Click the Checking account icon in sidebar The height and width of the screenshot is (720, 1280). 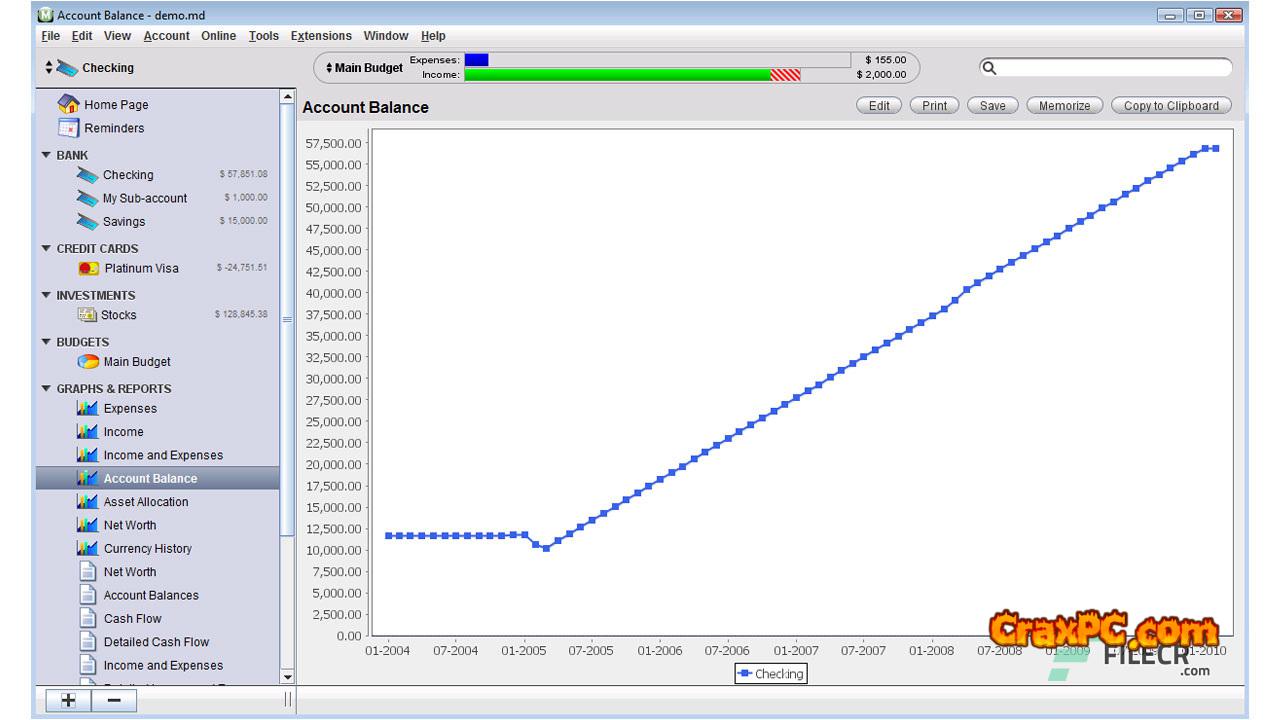coord(87,175)
